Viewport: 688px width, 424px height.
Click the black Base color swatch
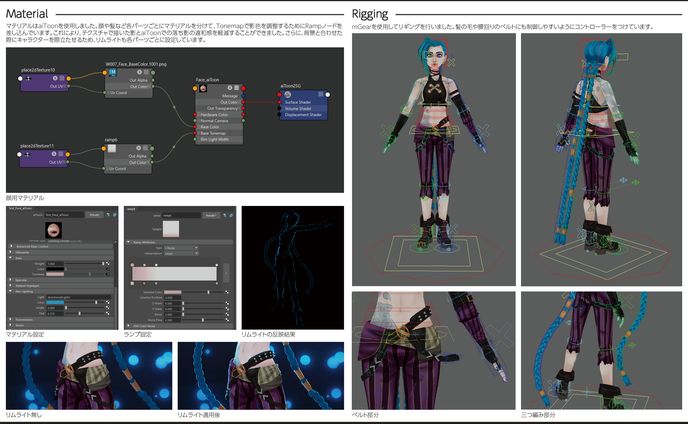(55, 269)
